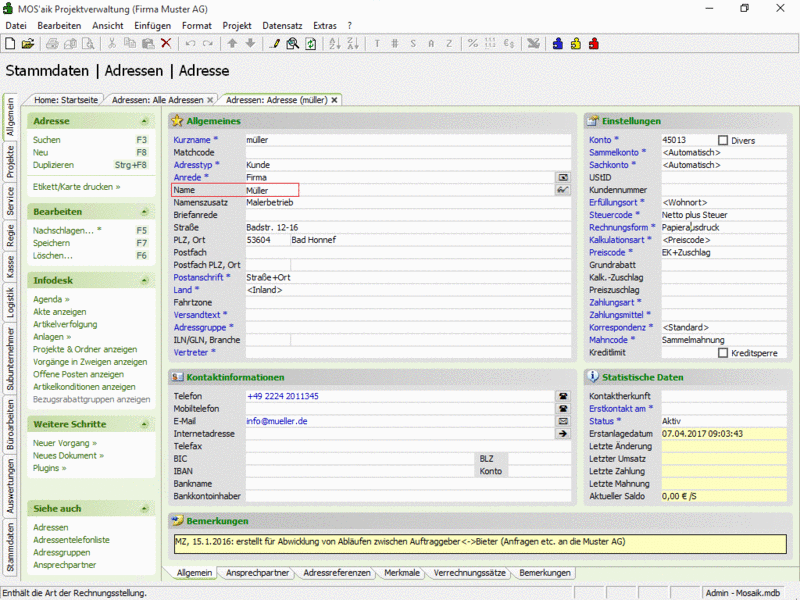
Task: Switch to the Ansprechpartner bottom tab
Action: (x=258, y=573)
